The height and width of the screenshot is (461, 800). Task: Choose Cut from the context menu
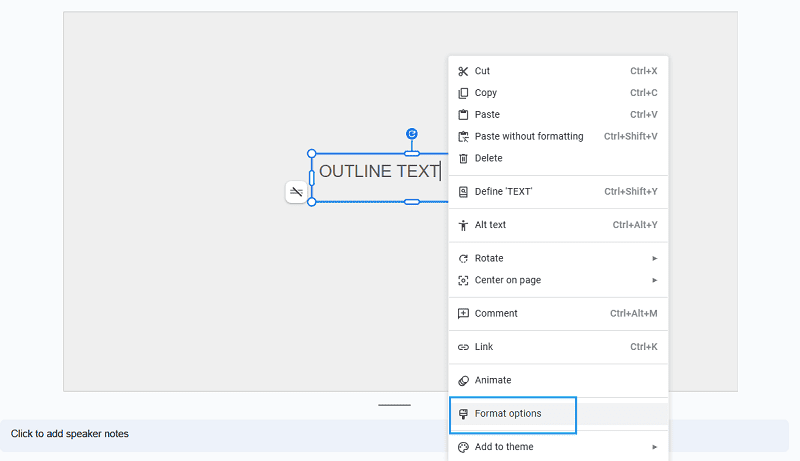[x=558, y=71]
